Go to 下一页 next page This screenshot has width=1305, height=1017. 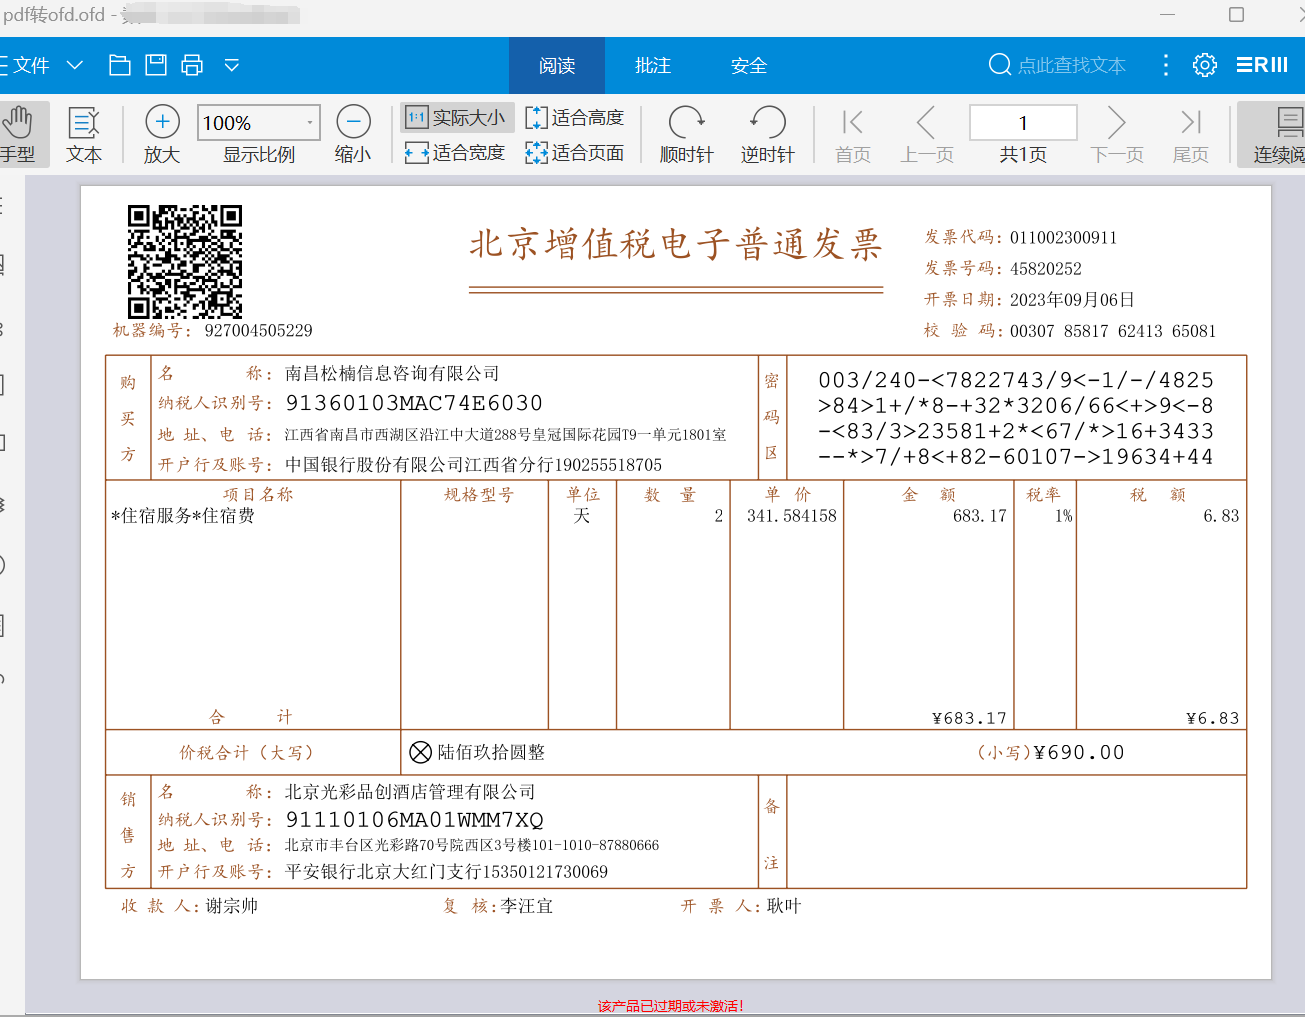[x=1117, y=134]
